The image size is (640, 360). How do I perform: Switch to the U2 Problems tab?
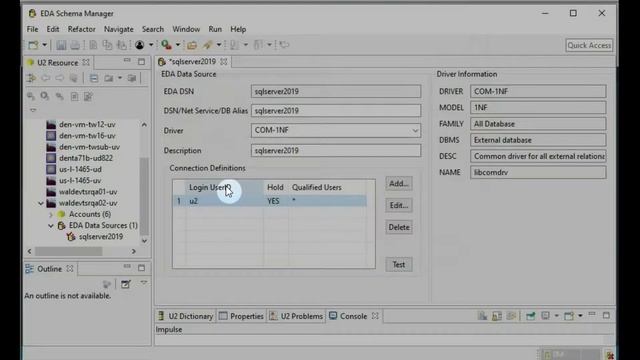(296, 316)
